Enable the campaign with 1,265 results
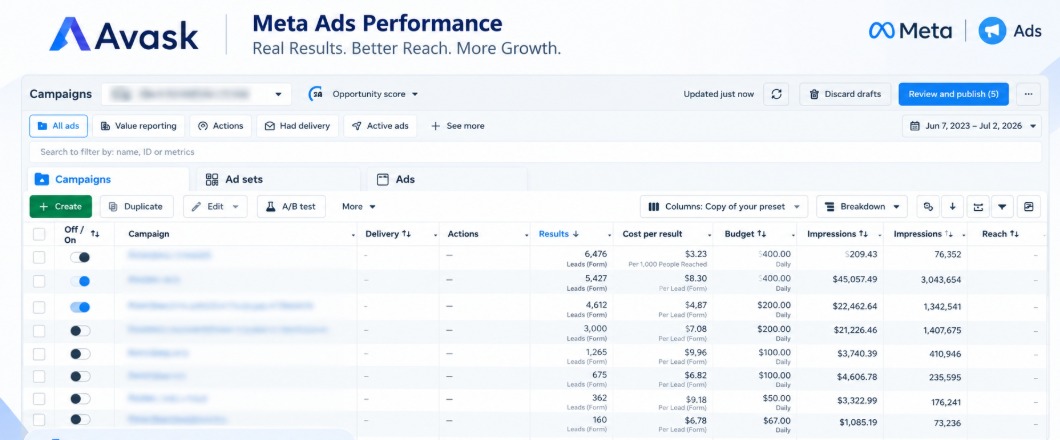 [80, 354]
